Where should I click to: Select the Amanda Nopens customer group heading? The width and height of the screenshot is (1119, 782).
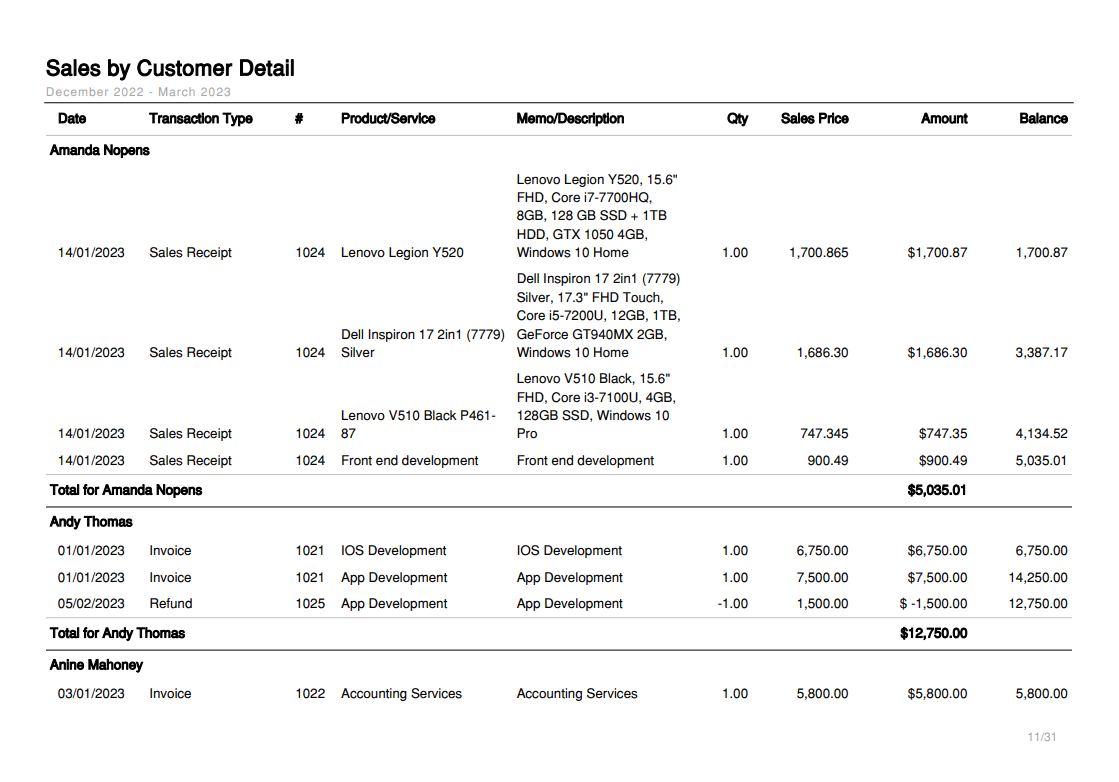pos(100,151)
